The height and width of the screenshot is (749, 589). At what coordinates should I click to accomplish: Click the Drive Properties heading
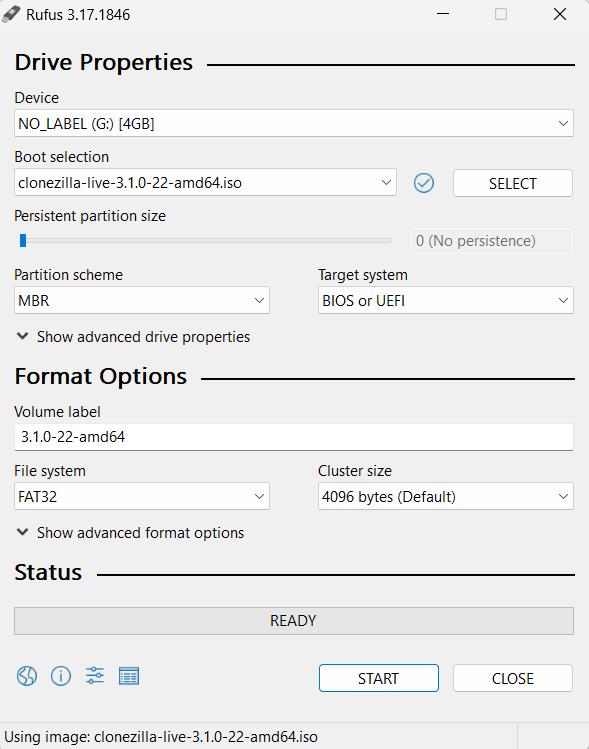pyautogui.click(x=104, y=63)
